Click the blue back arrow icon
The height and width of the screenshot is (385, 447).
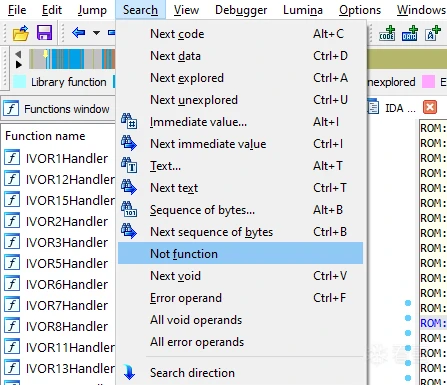click(x=78, y=33)
